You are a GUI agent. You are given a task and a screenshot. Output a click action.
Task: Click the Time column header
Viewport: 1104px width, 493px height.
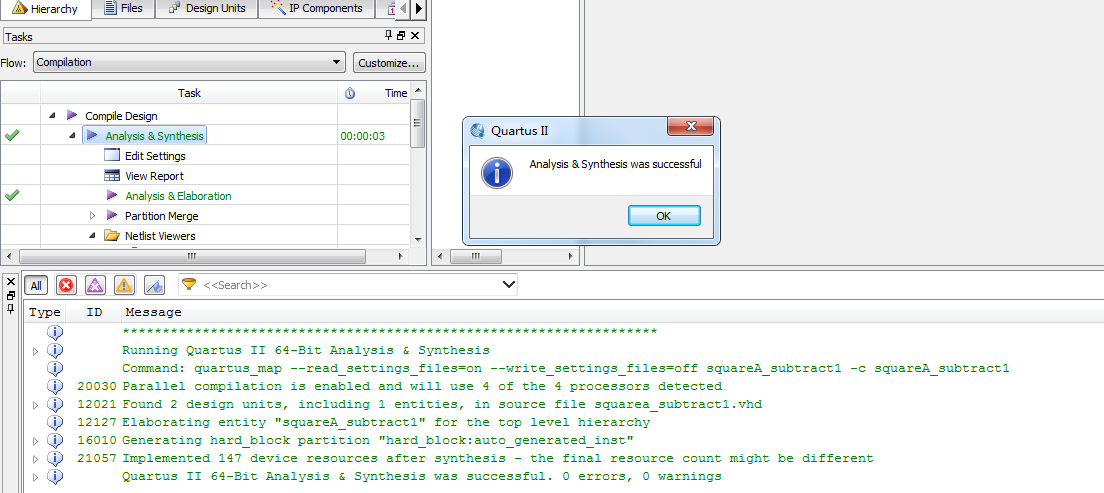click(x=396, y=93)
